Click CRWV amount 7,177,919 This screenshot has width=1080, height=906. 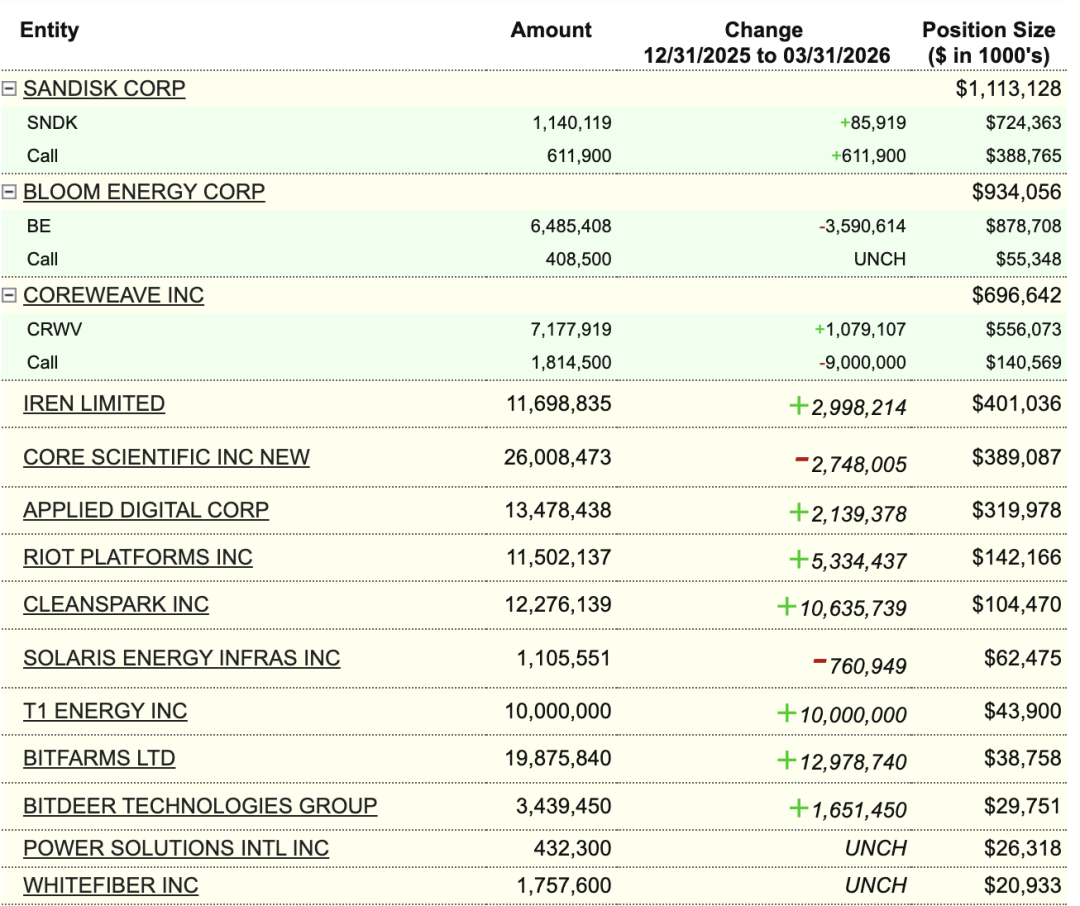[571, 329]
